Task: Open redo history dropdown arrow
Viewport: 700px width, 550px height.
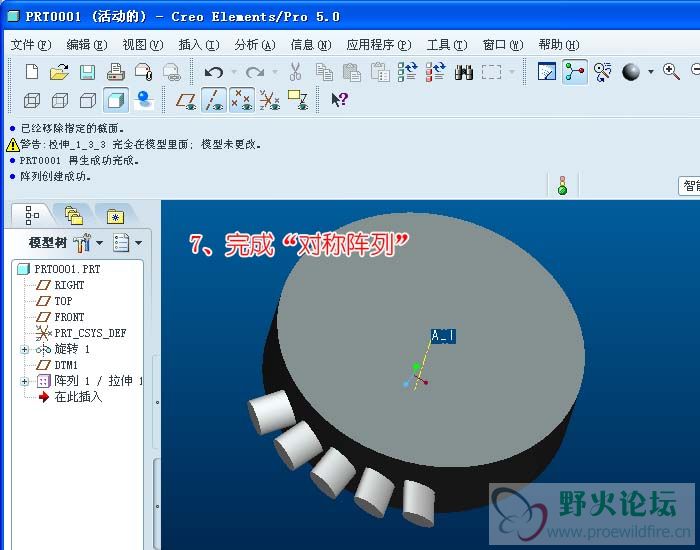Action: click(x=275, y=72)
